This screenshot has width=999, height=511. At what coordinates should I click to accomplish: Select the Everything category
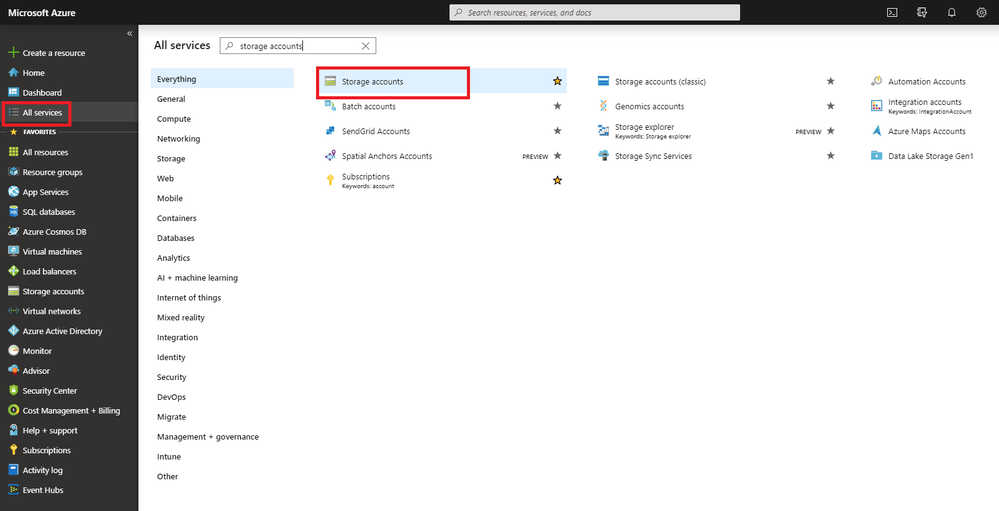[x=222, y=79]
